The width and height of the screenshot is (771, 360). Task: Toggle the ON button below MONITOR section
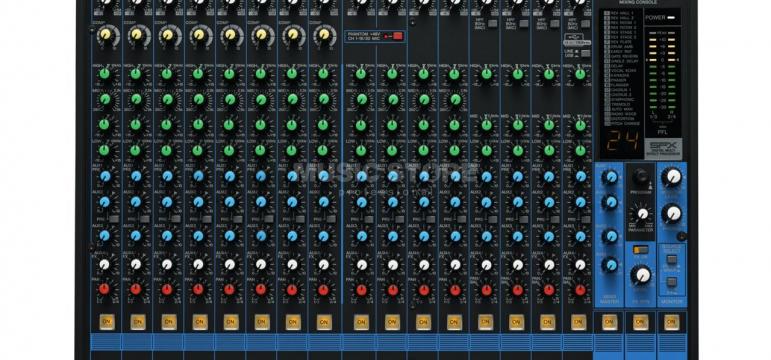tap(671, 322)
